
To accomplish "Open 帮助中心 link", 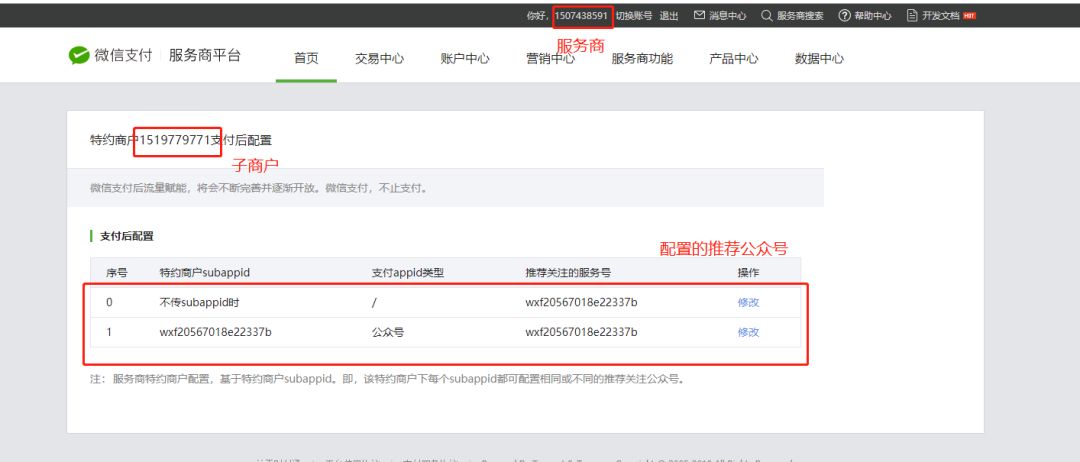I will tap(873, 16).
